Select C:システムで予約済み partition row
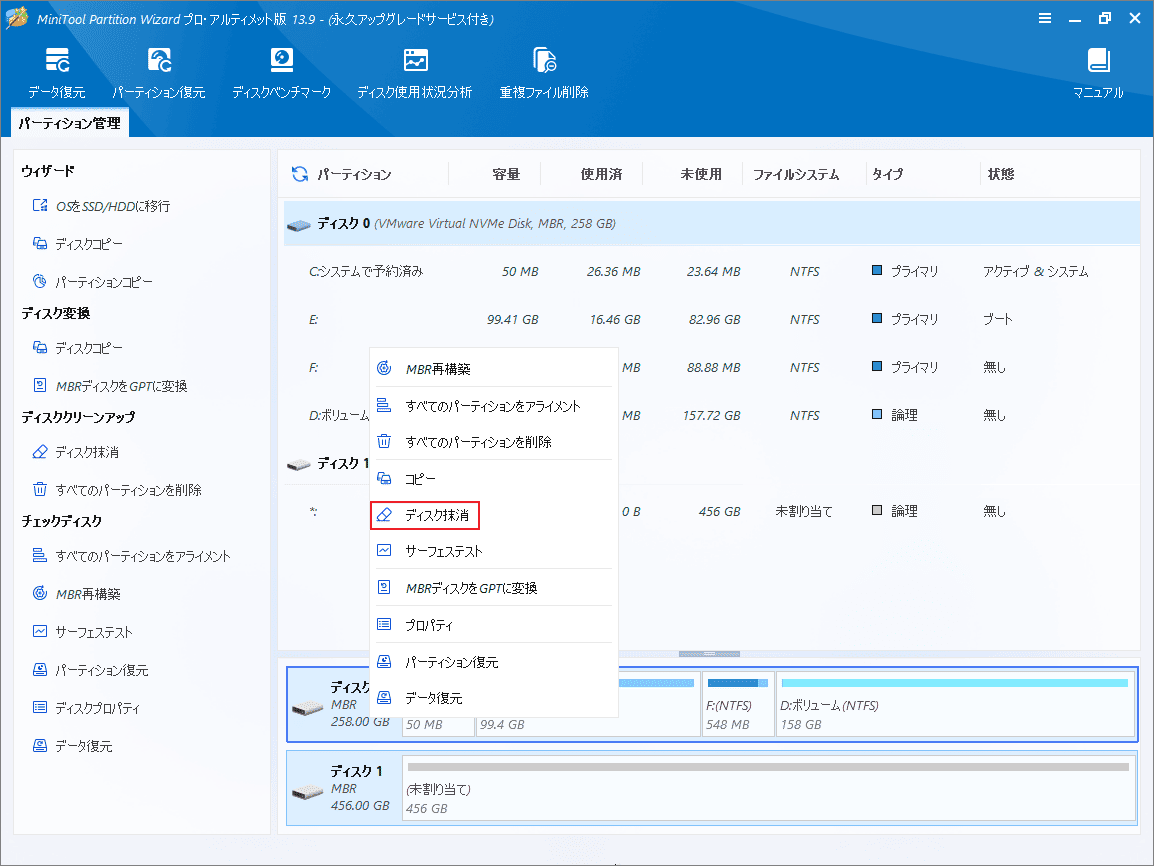The width and height of the screenshot is (1154, 866). tap(712, 271)
